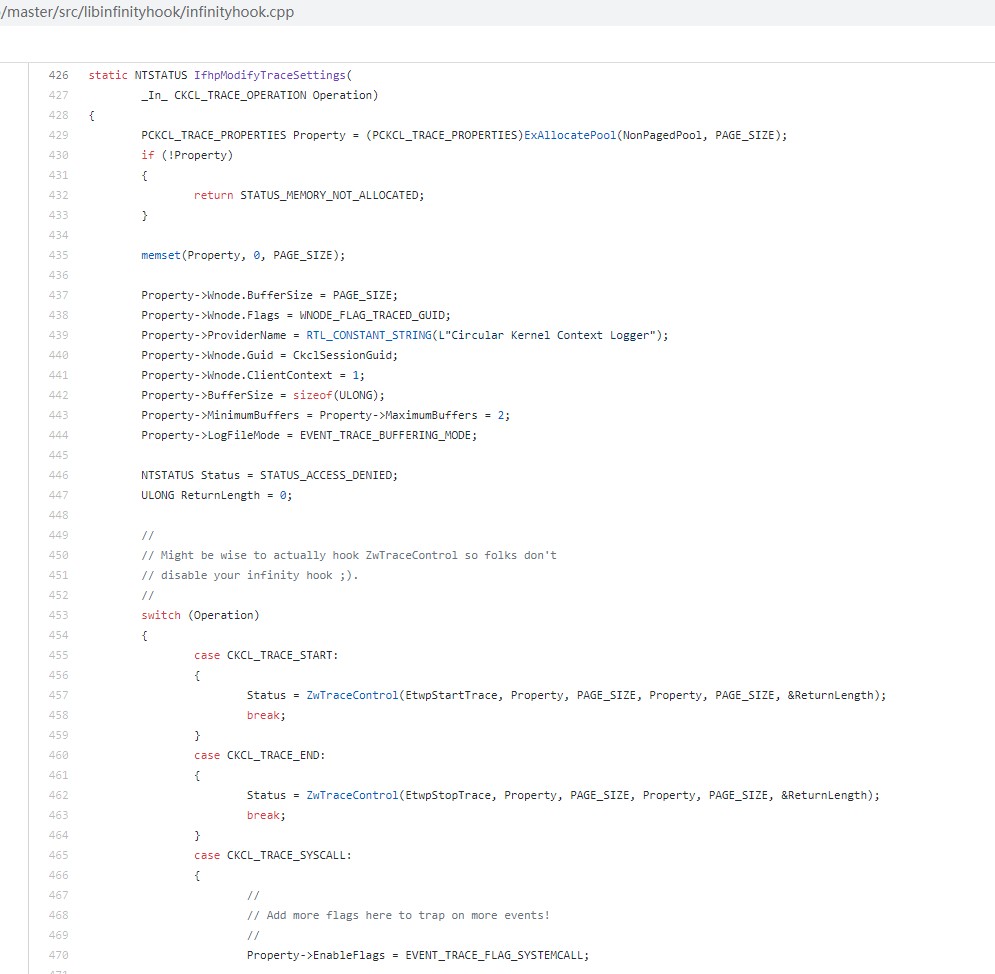Click the memset call

pos(161,255)
